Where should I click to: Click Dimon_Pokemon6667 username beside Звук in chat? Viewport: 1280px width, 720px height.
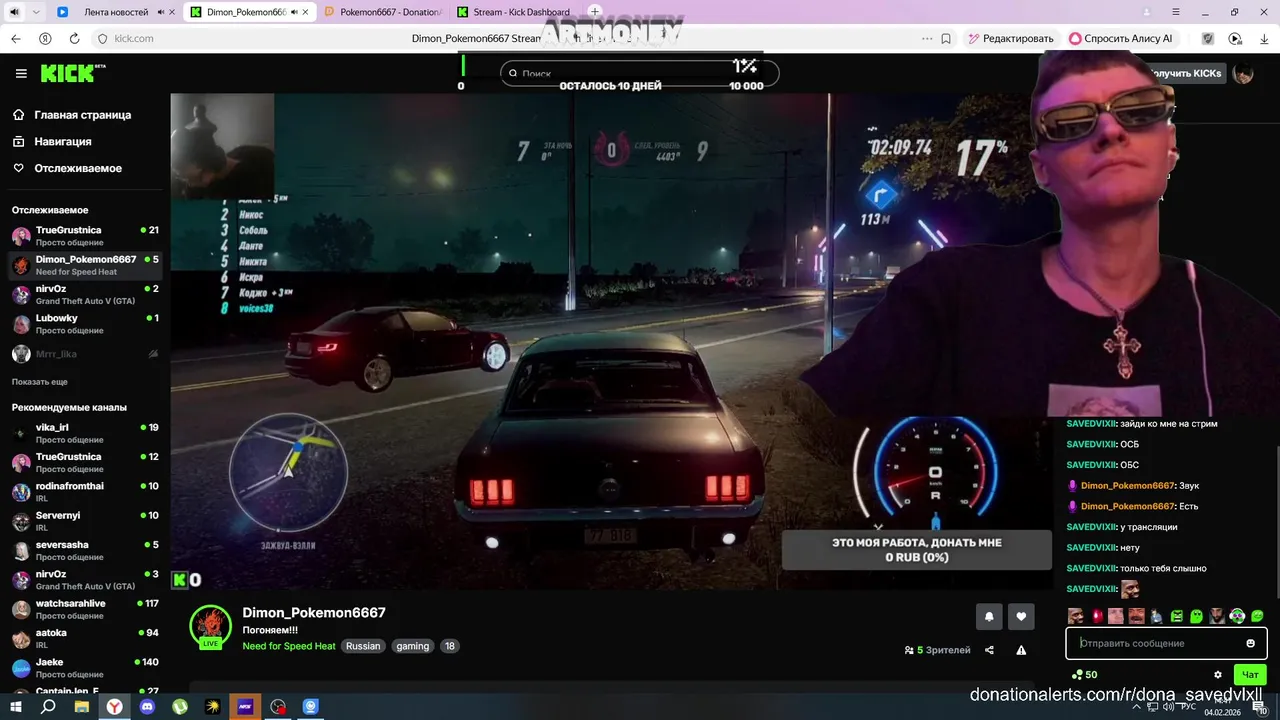coord(1127,485)
